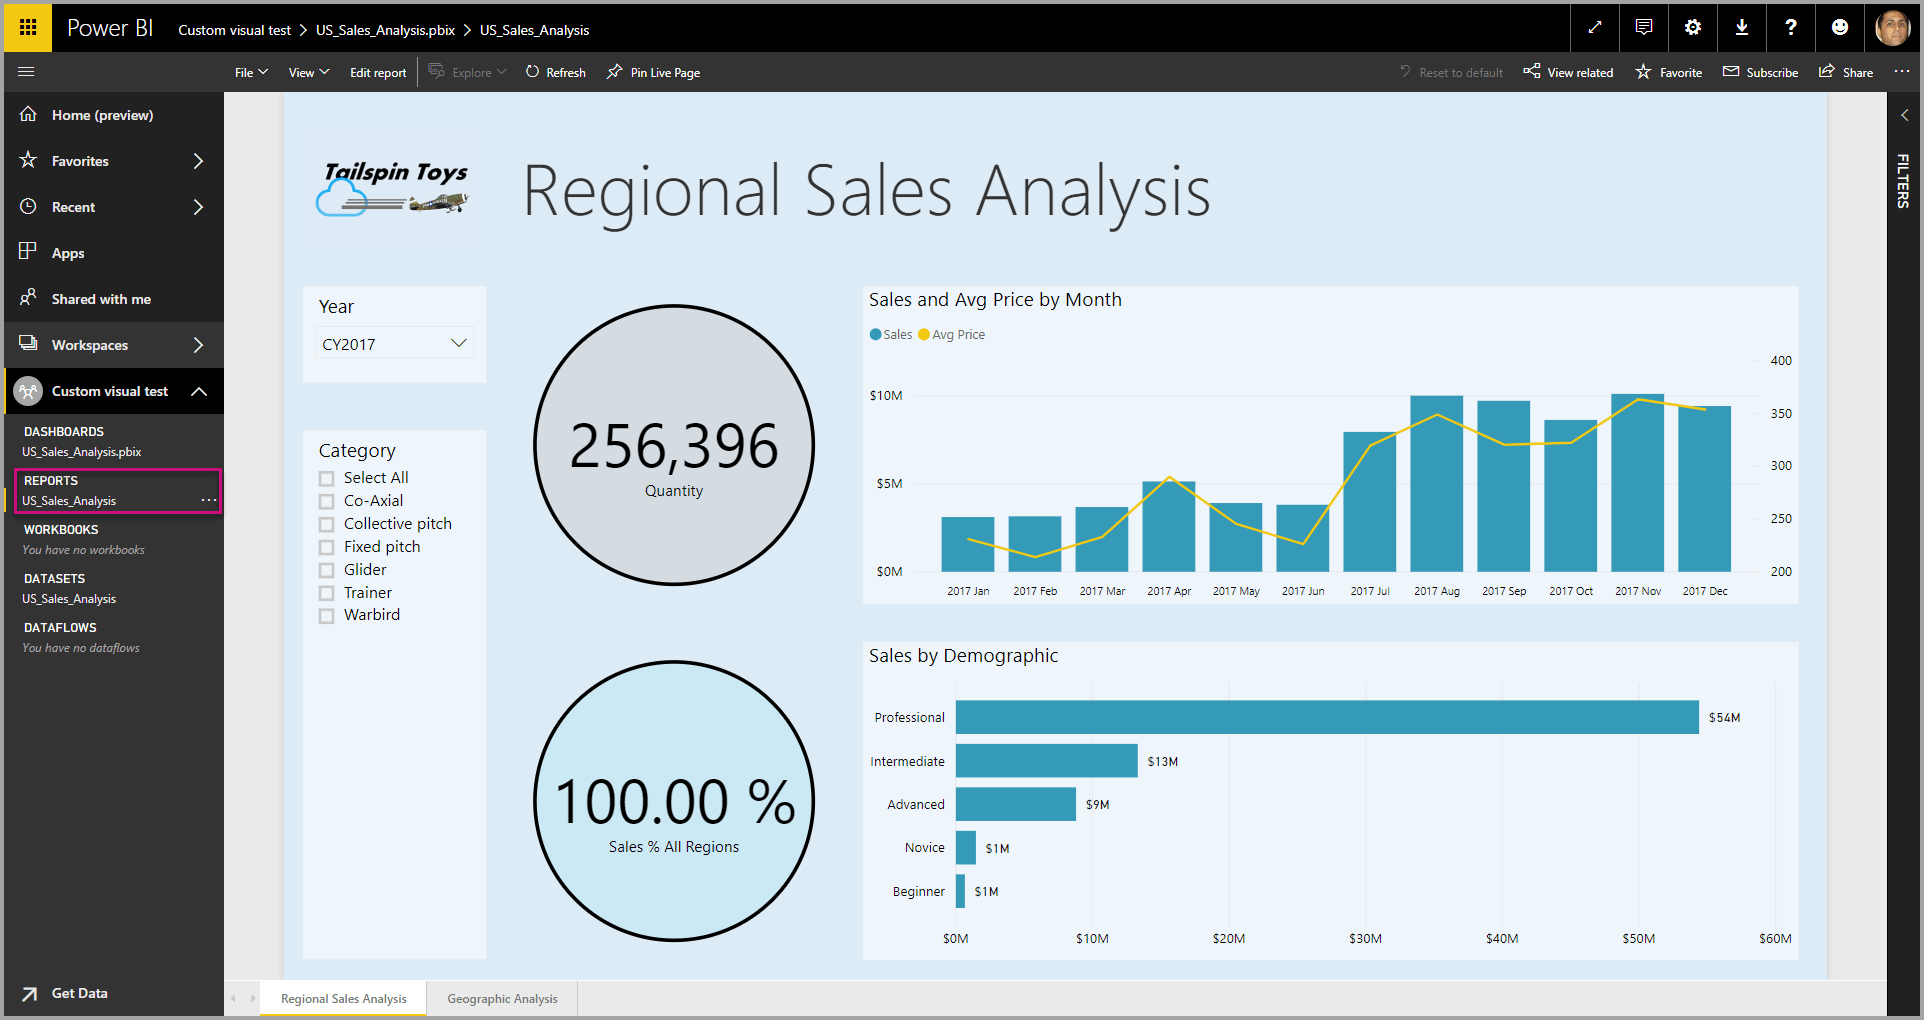1924x1020 pixels.
Task: Click Edit report in the toolbar
Action: 377,71
